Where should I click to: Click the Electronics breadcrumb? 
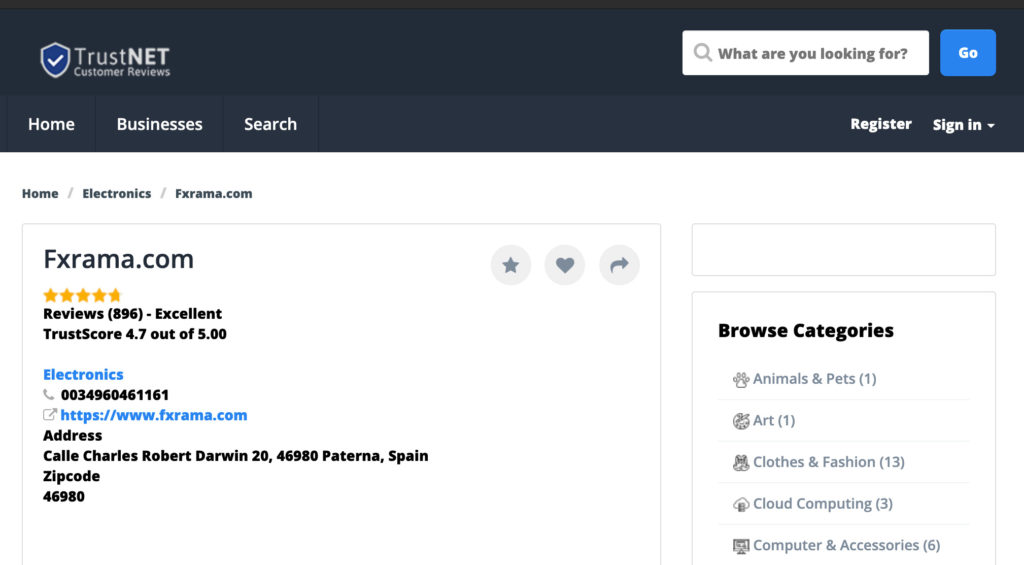[116, 193]
